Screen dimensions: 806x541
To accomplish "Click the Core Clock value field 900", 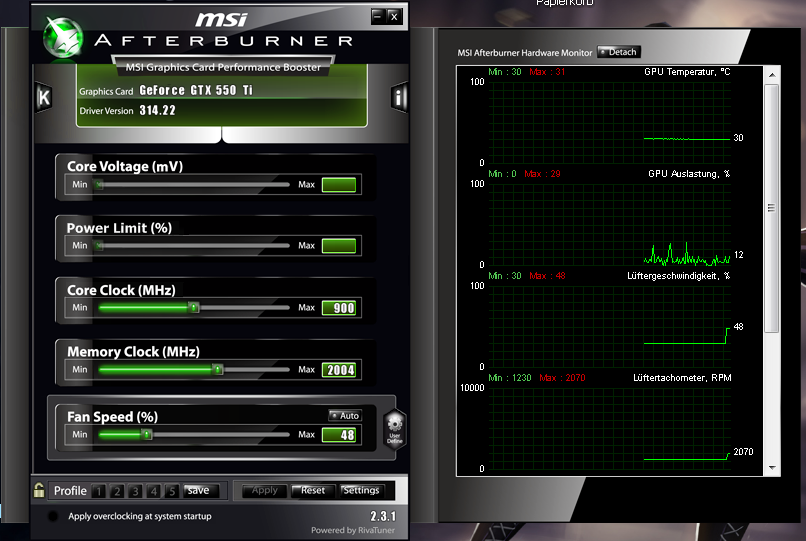I will [339, 308].
